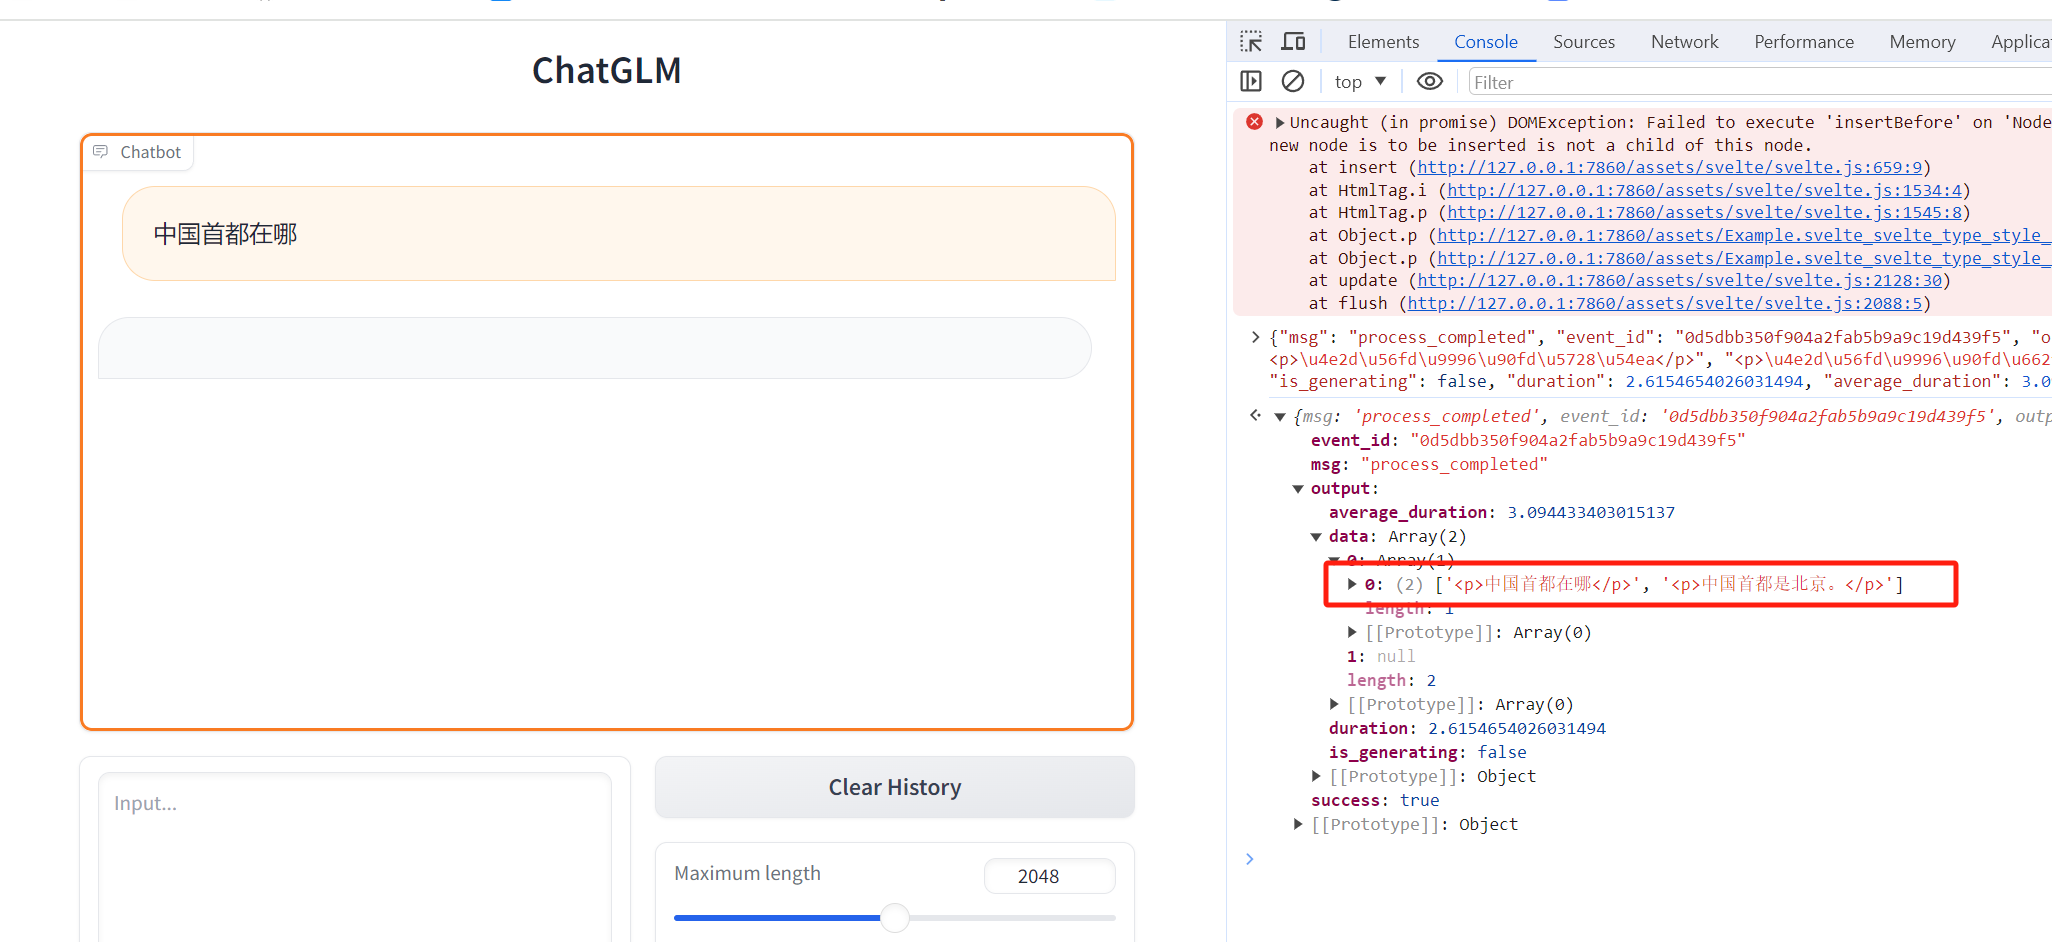The width and height of the screenshot is (2052, 942).
Task: Expand the Uncaught DOMException error triangle
Action: click(1279, 122)
